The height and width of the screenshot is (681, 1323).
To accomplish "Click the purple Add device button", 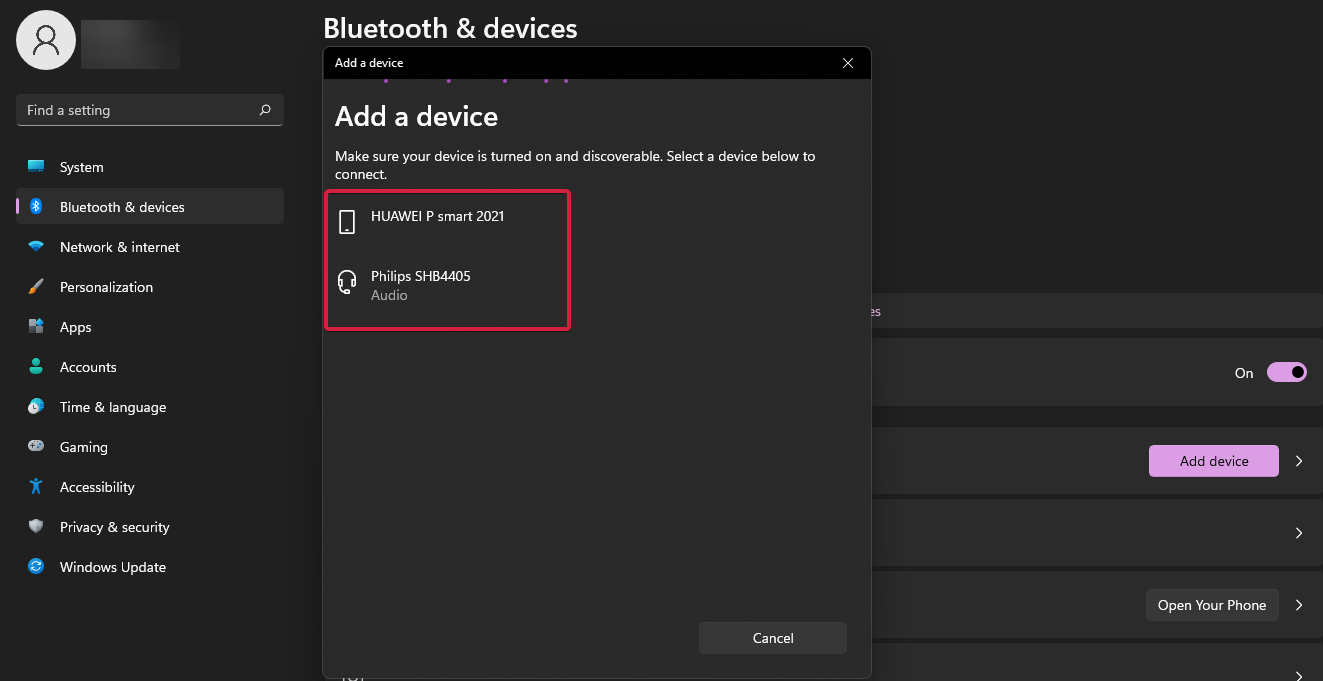I will click(1214, 461).
